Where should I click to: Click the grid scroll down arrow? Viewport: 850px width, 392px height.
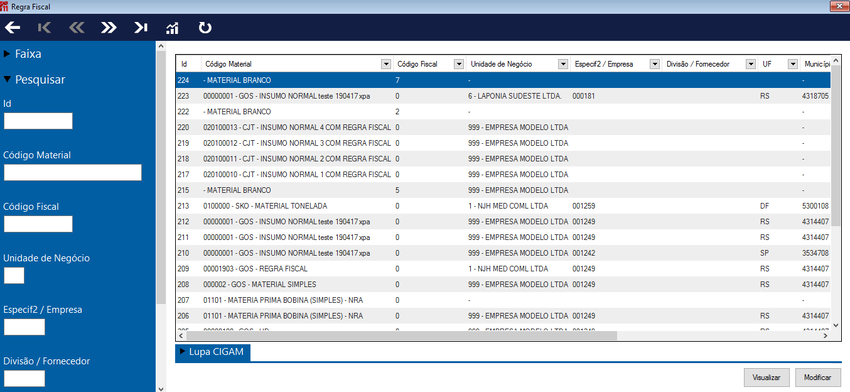coord(835,325)
